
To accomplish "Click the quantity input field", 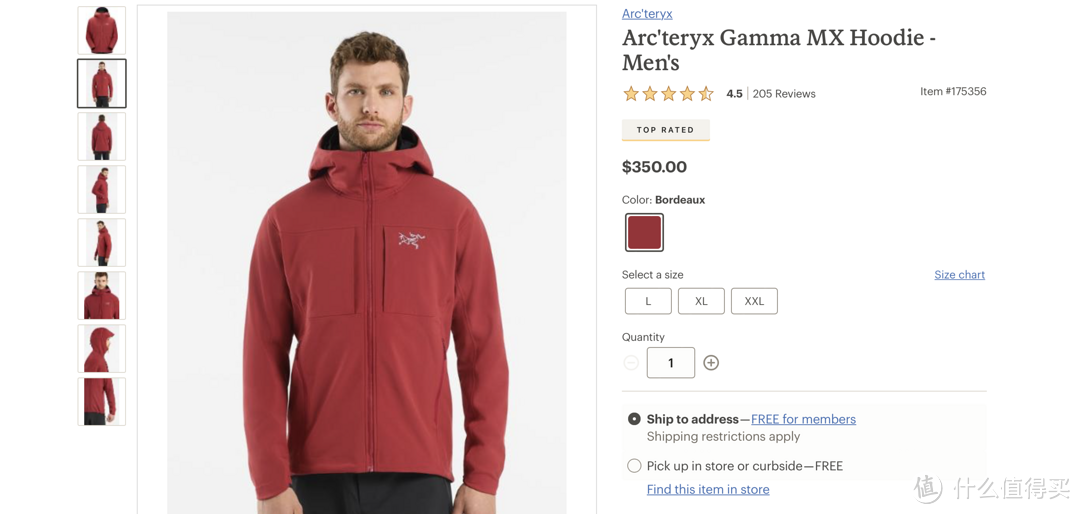I will [x=671, y=362].
